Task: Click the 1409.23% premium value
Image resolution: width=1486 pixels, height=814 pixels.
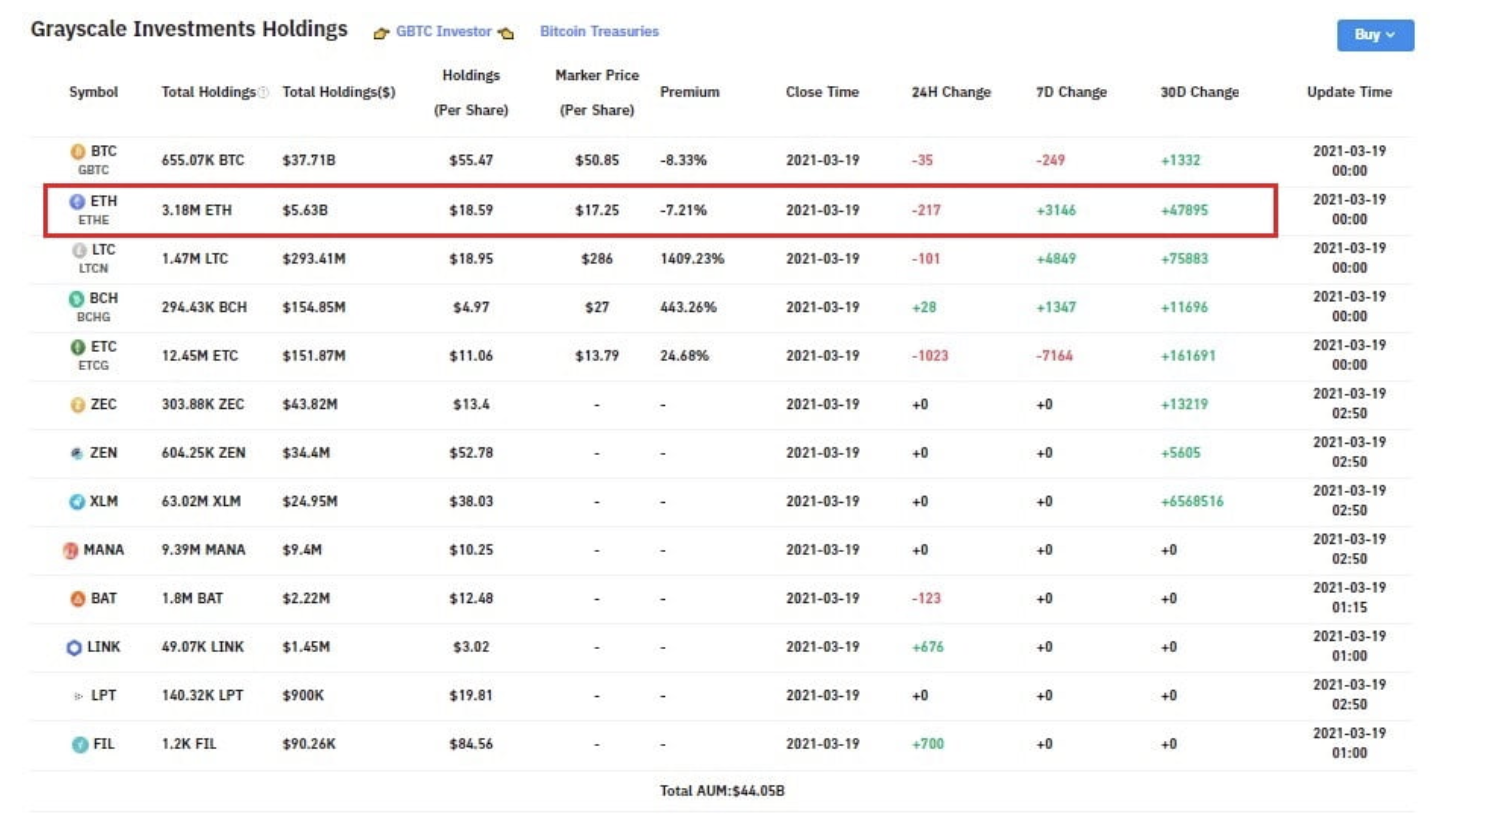Action: click(692, 259)
